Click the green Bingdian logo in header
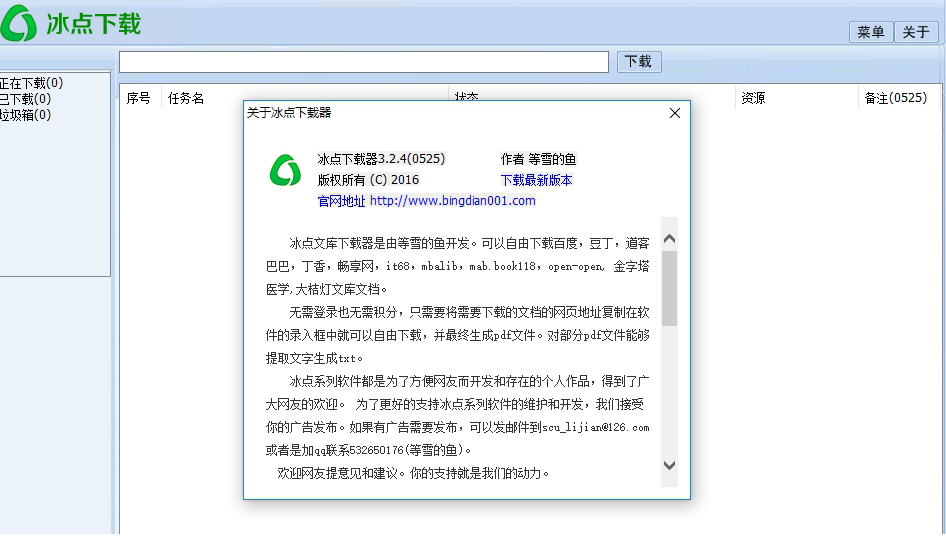The image size is (946, 555). click(18, 23)
